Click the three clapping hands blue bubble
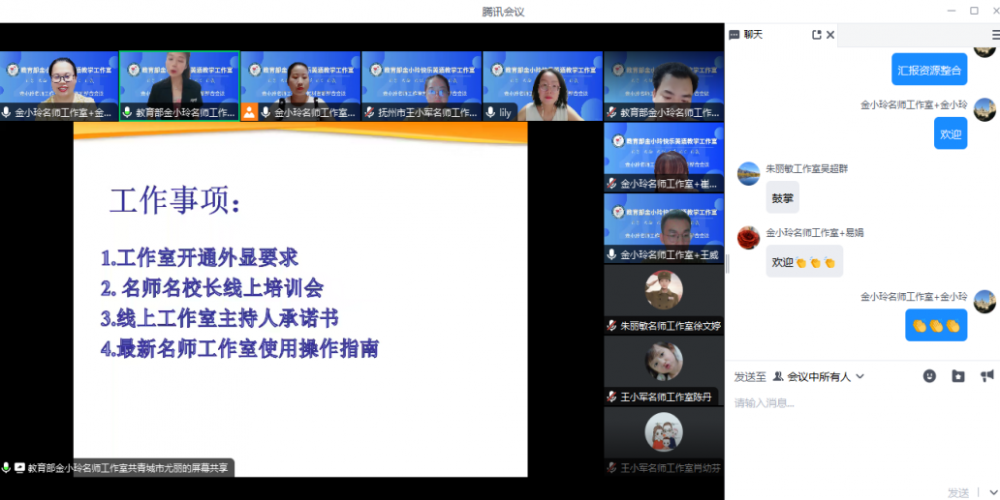The width and height of the screenshot is (1000, 500). 936,325
